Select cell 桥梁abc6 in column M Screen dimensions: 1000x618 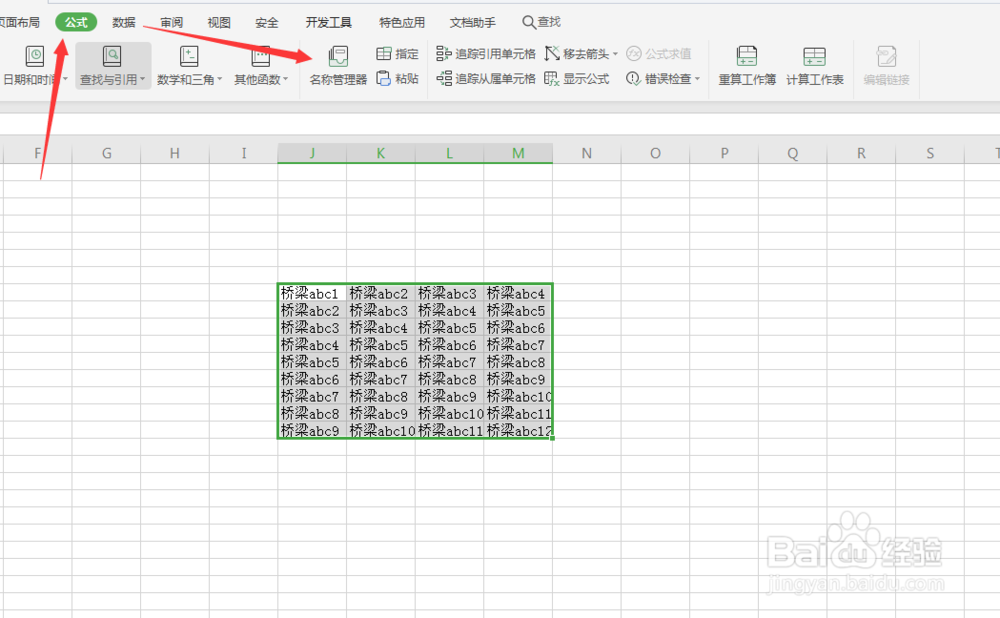[x=518, y=328]
